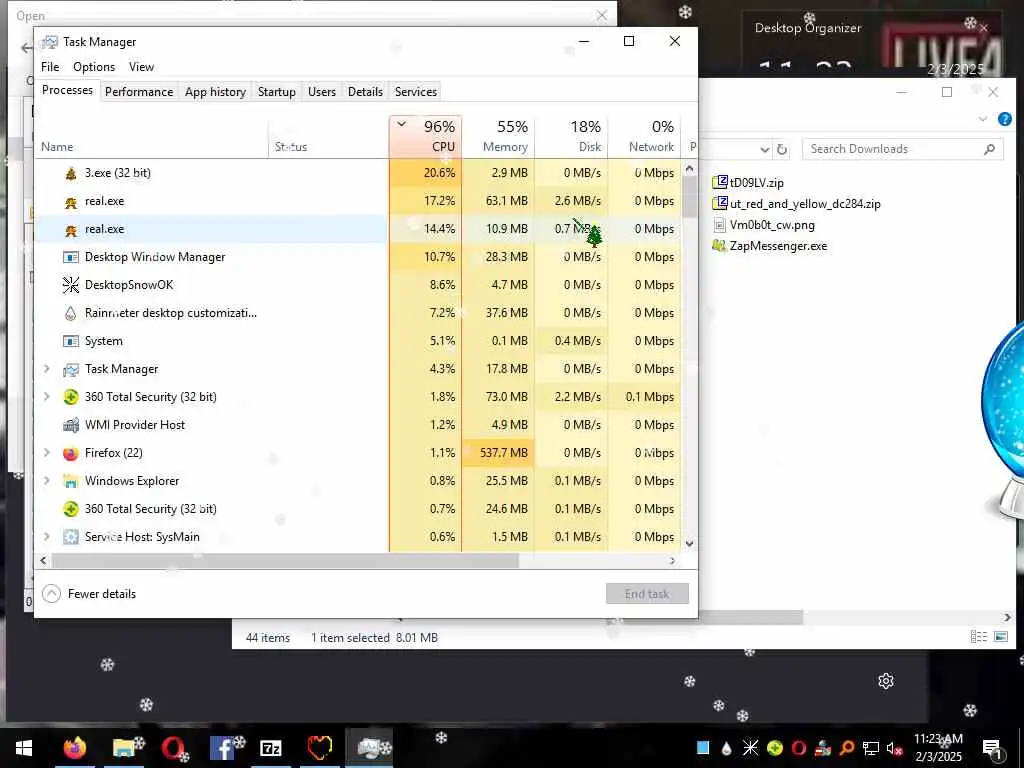Click icon of 360 Total Security using 24.6 MB

click(x=71, y=509)
